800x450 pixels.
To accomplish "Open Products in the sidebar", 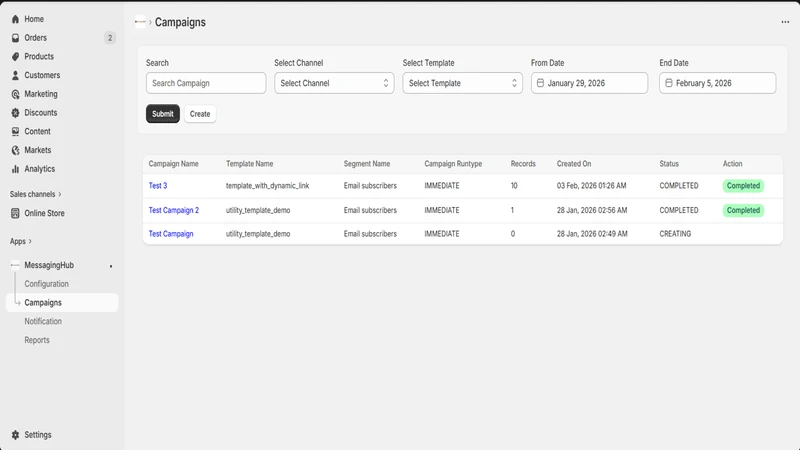I will (x=39, y=57).
